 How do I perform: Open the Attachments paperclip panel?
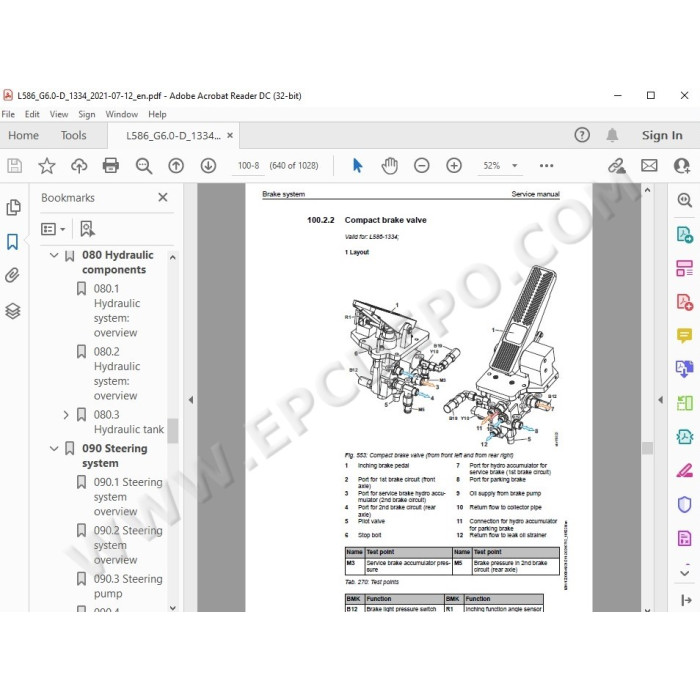coord(12,275)
